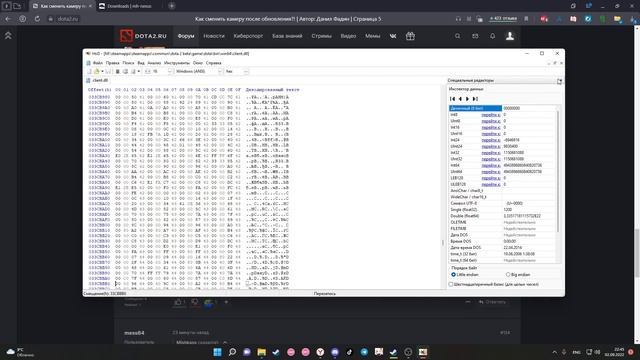The width and height of the screenshot is (640, 360).
Task: Open the Файл menu in HxD
Action: coord(98,63)
